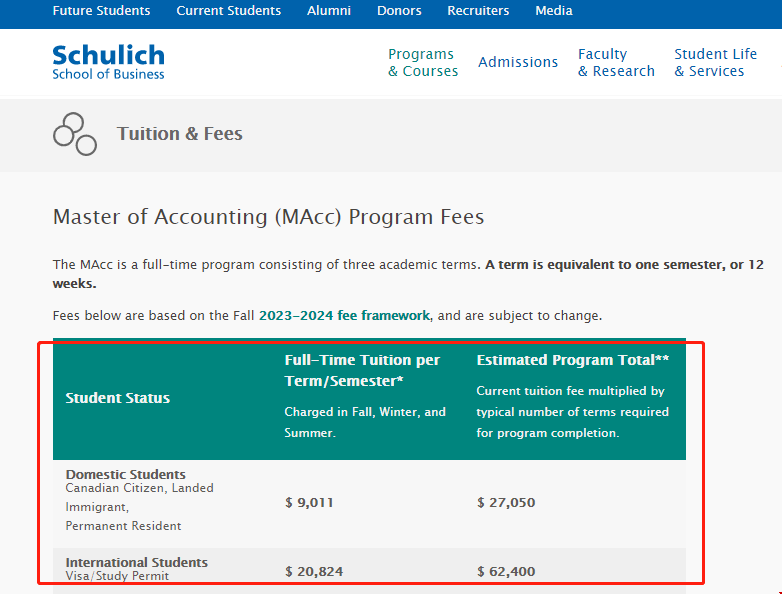This screenshot has height=594, width=782.
Task: Follow the 2023–2024 fee framework link
Action: pos(344,316)
